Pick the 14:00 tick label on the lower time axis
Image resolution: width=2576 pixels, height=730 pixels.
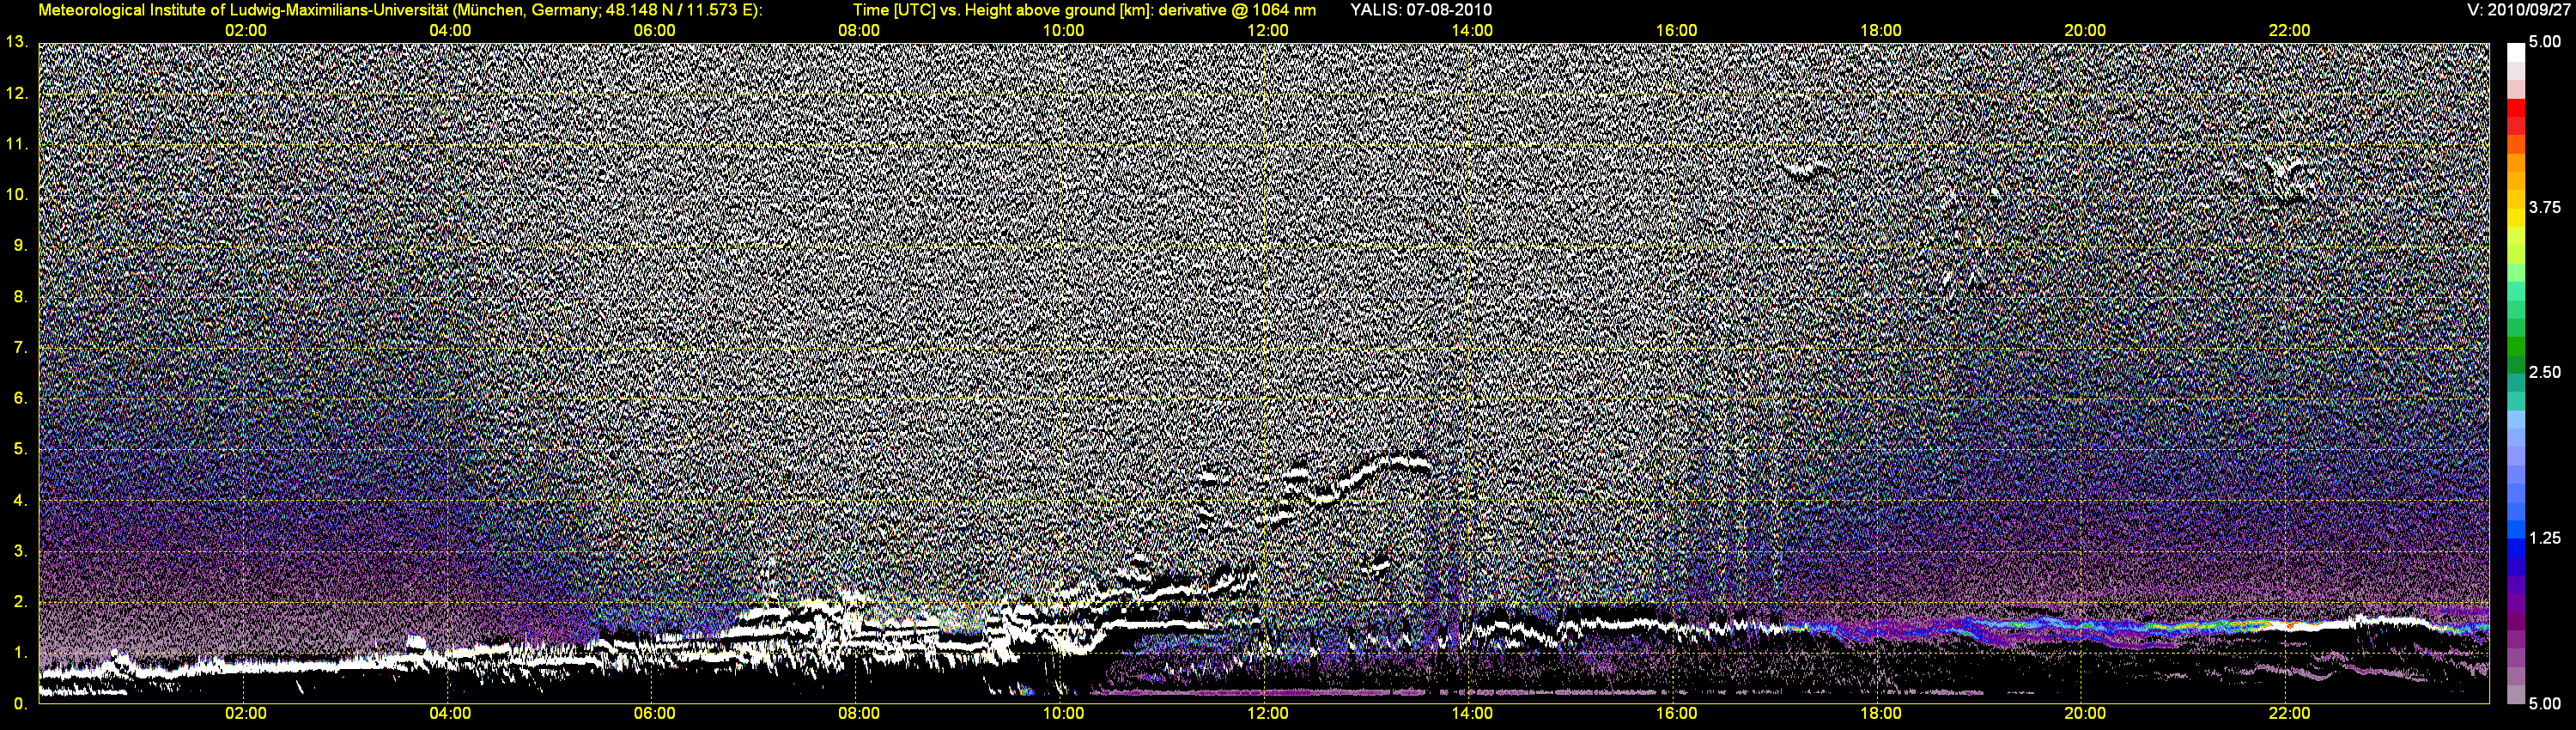tap(1472, 714)
